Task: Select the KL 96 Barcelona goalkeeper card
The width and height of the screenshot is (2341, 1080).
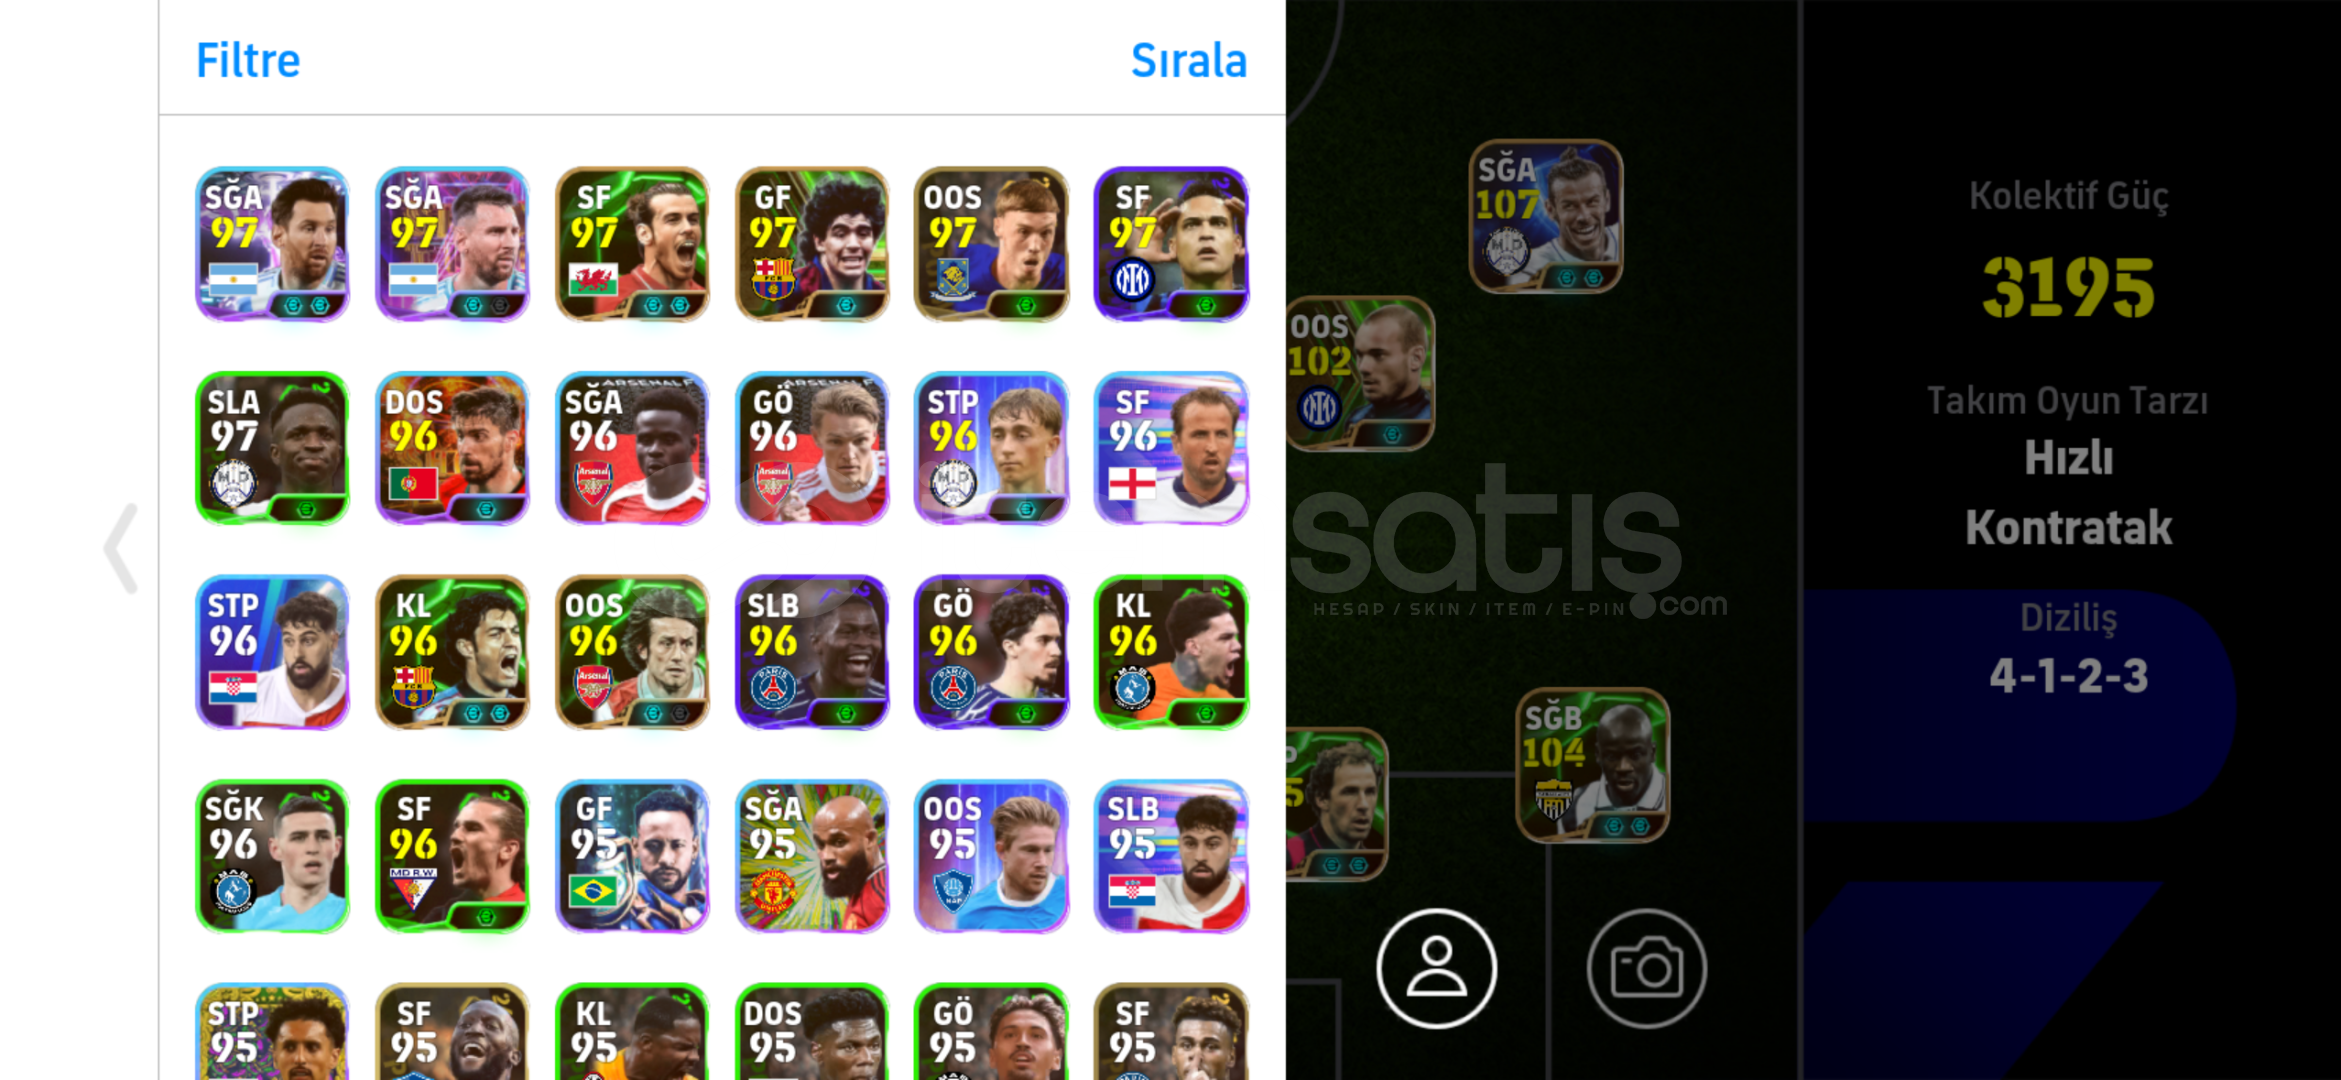Action: pyautogui.click(x=452, y=652)
